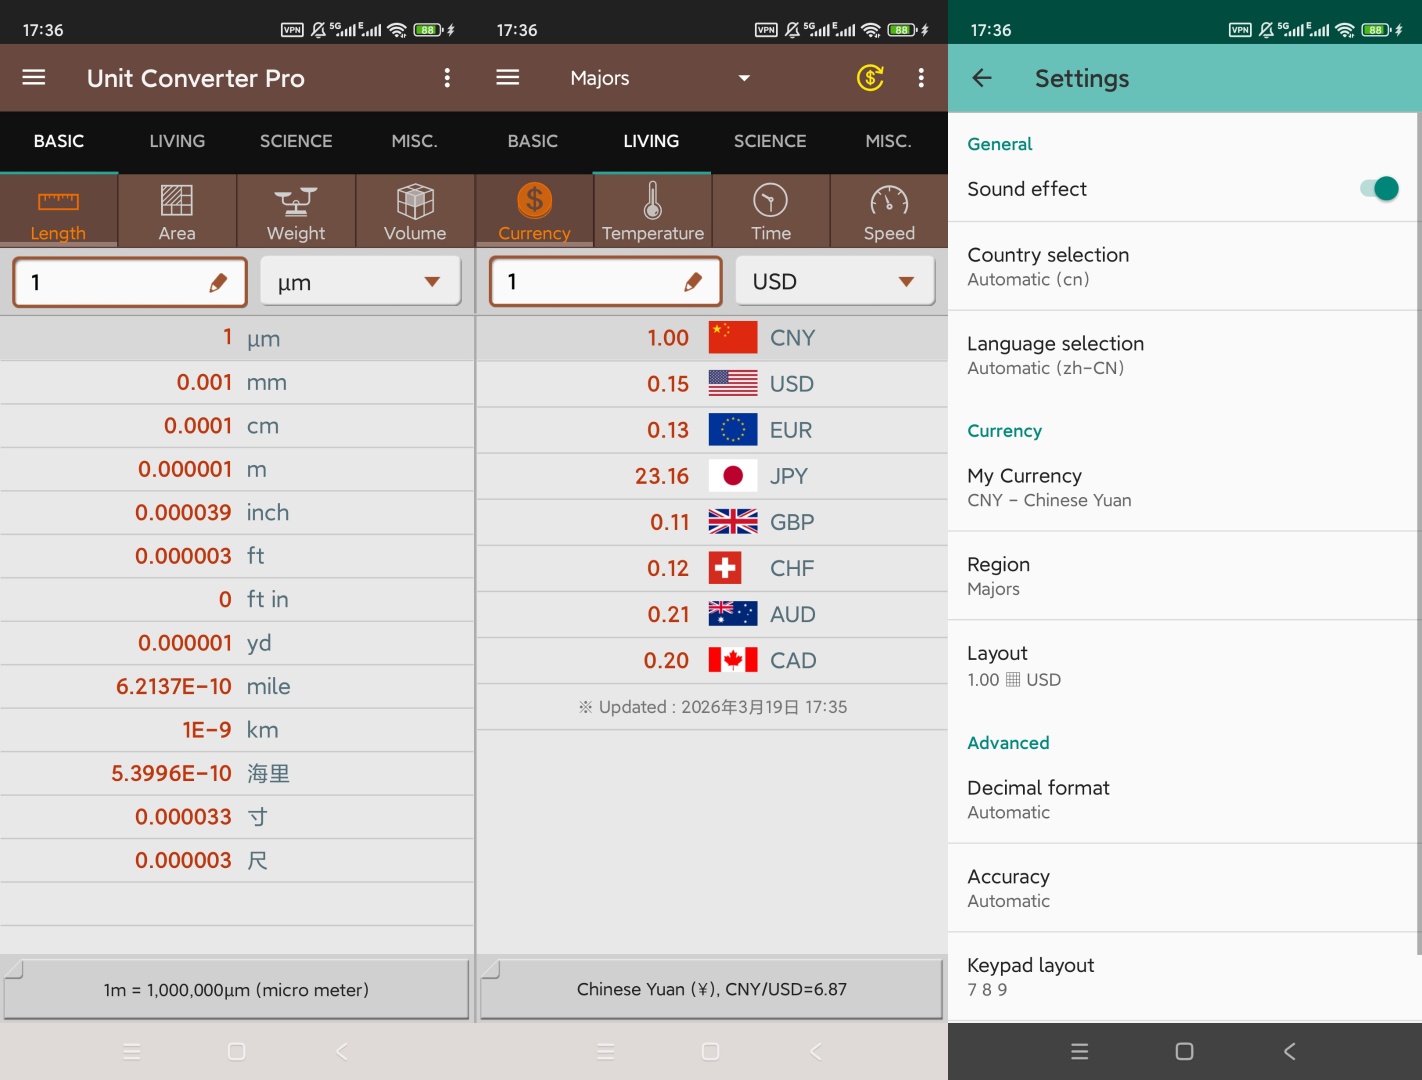Viewport: 1422px width, 1080px height.
Task: Refresh currency rates with yellow dollar icon
Action: pos(870,78)
